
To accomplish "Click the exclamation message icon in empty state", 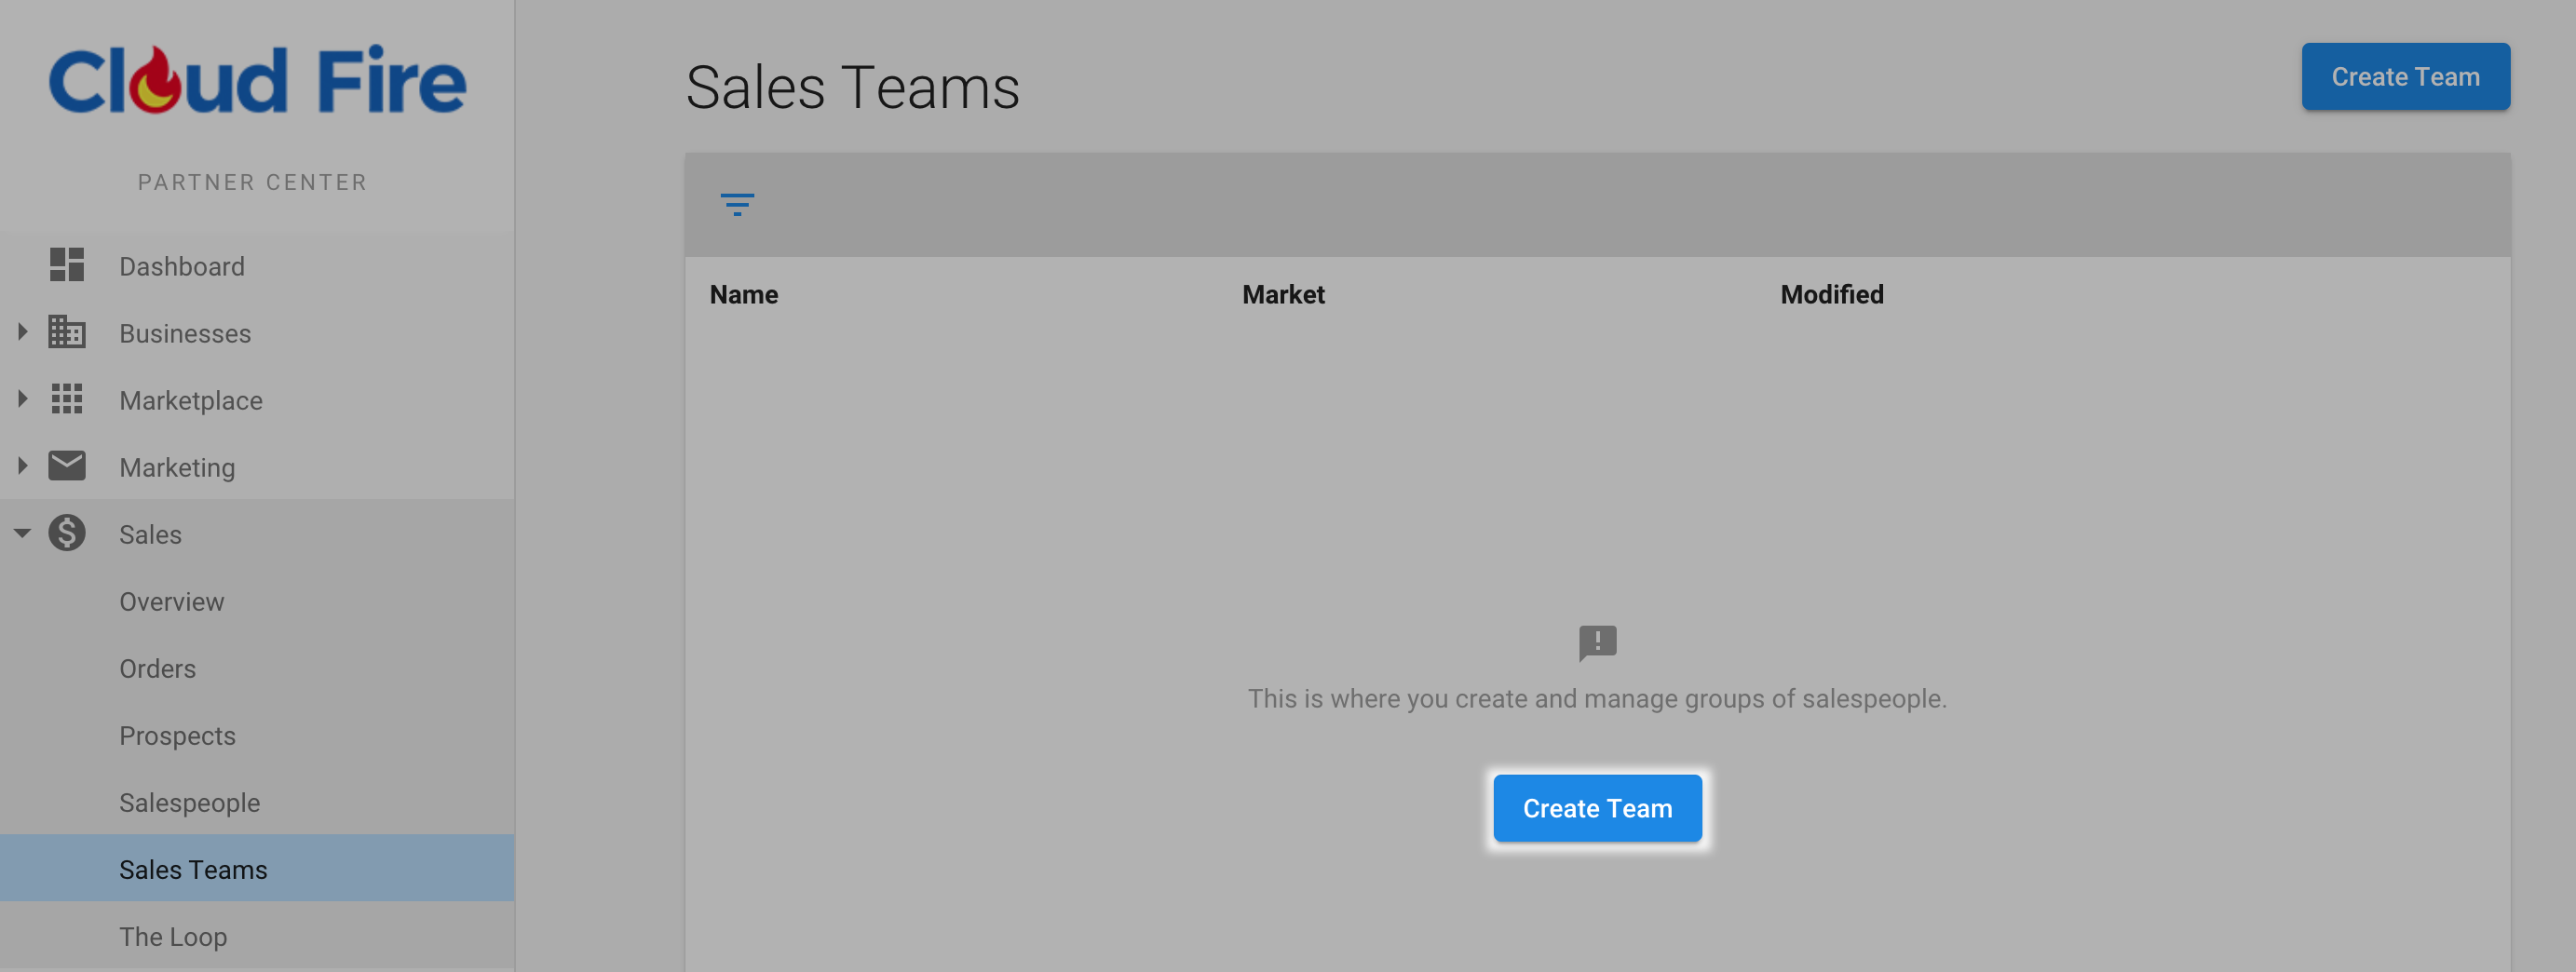I will [x=1597, y=643].
